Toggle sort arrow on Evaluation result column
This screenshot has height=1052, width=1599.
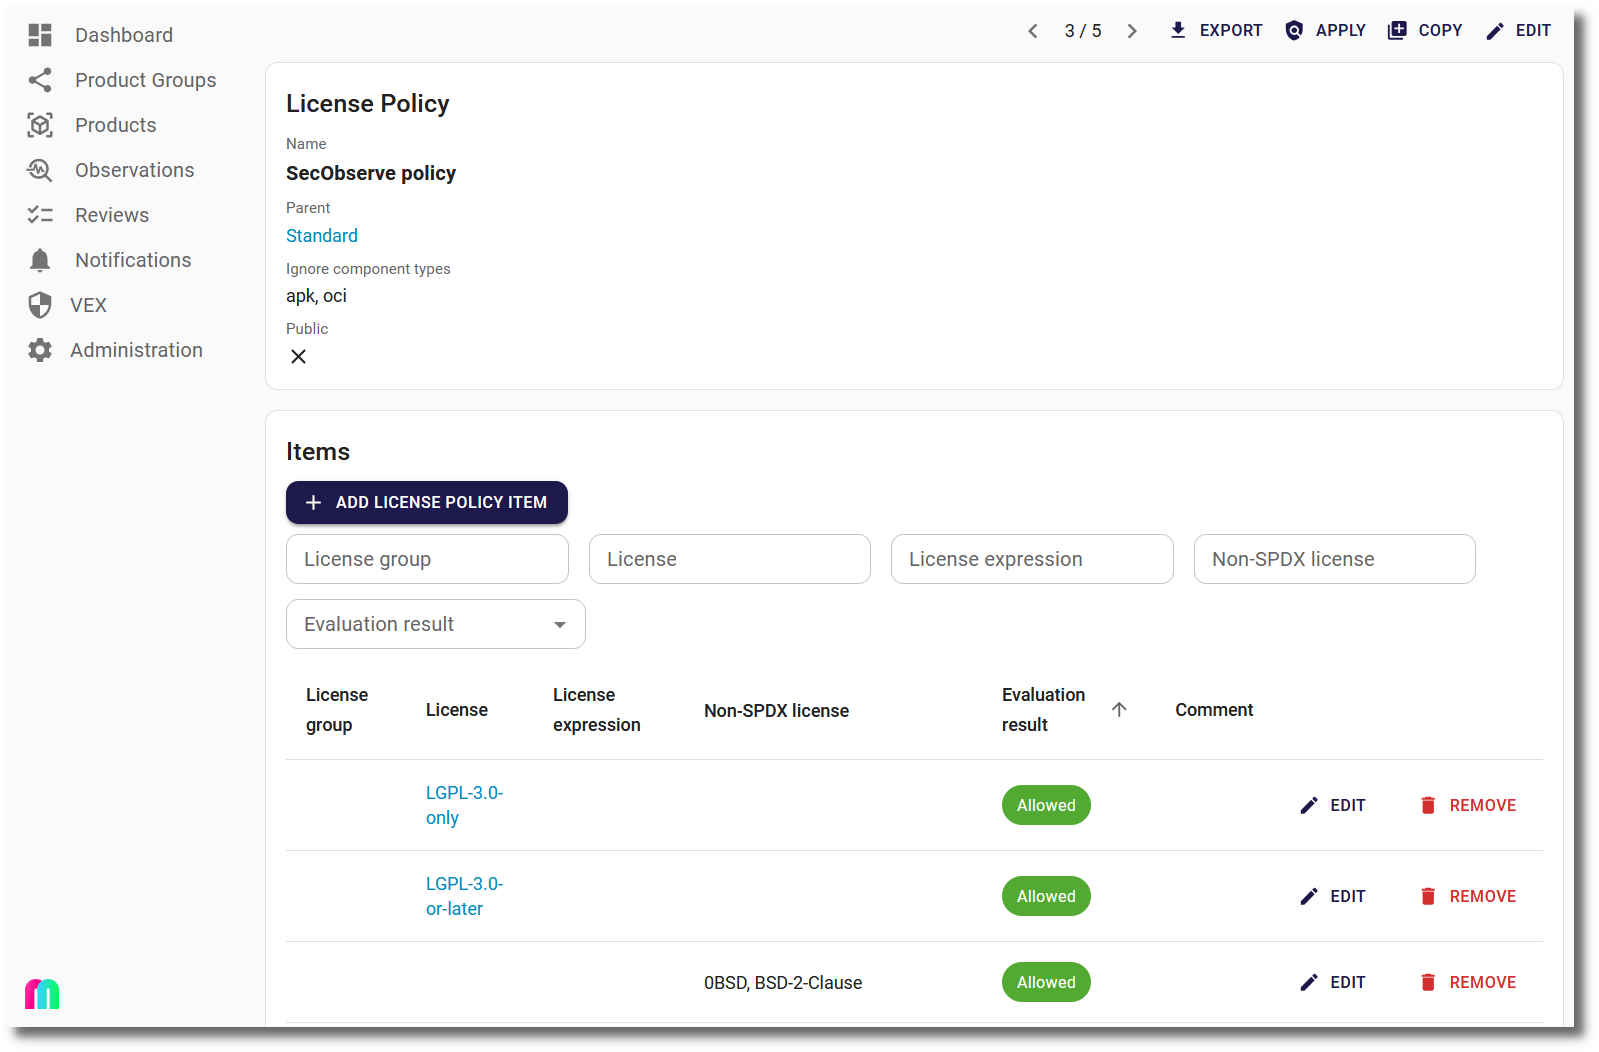pos(1119,709)
